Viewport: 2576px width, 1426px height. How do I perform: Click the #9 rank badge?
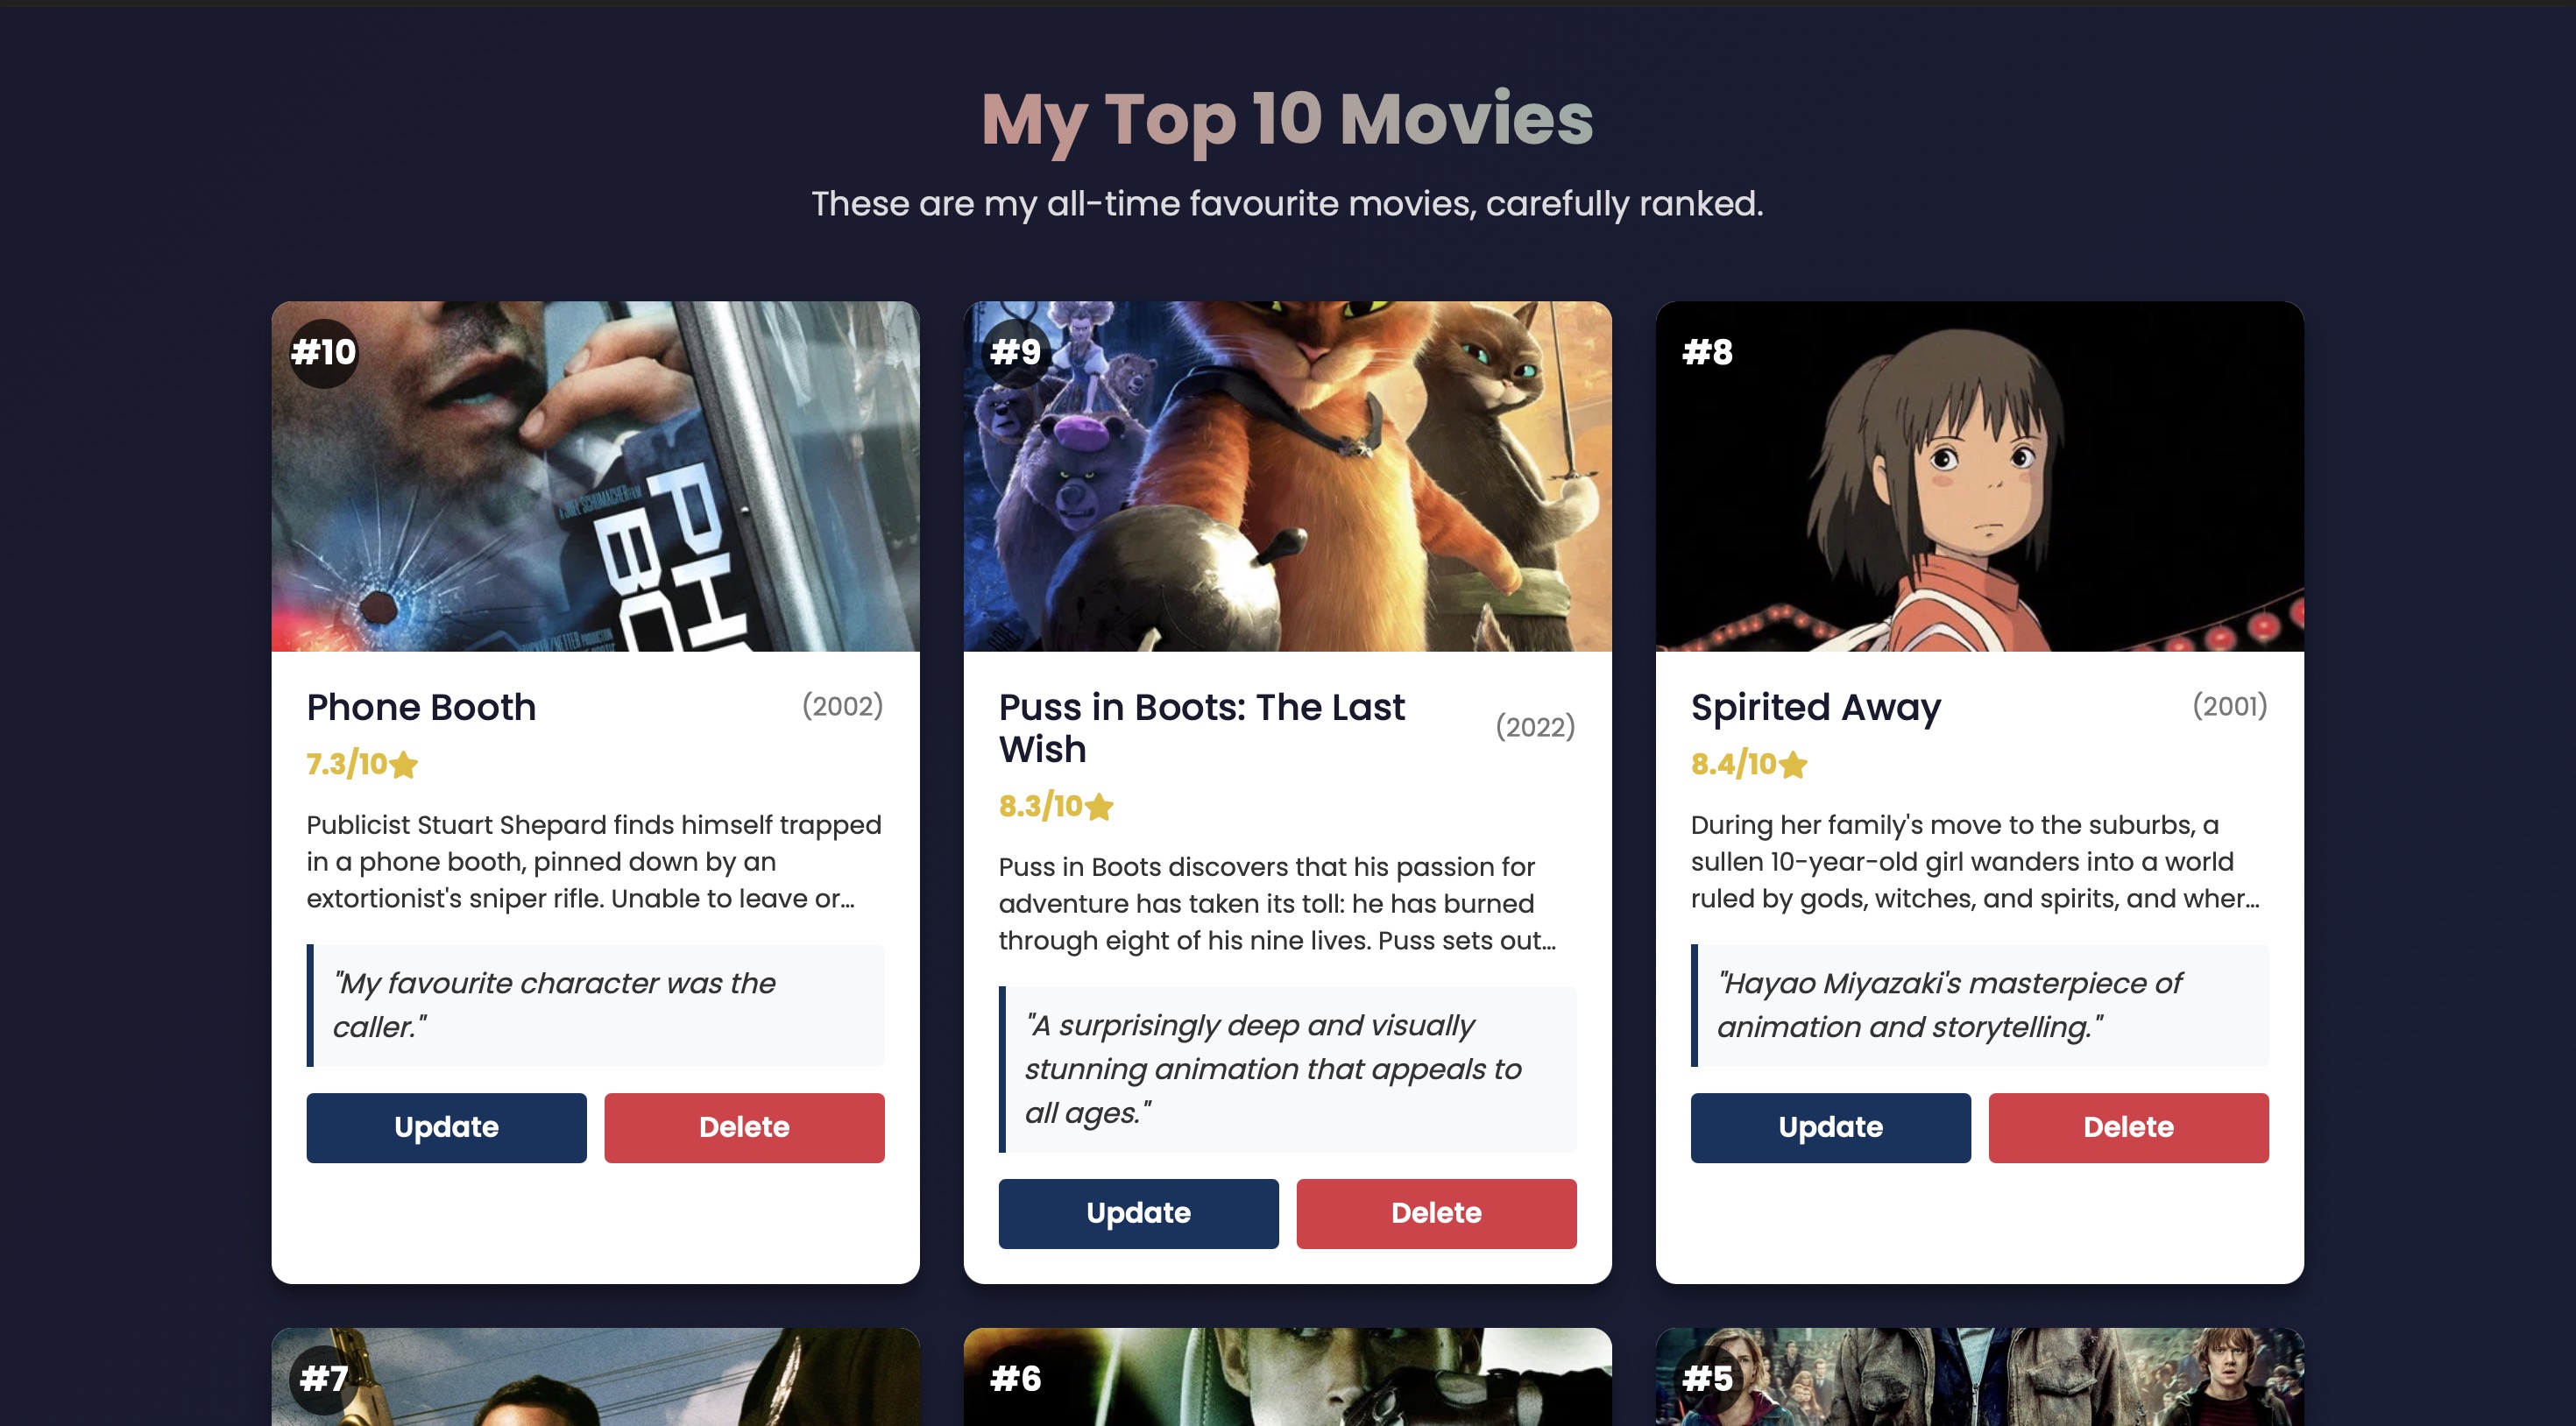coord(1015,352)
